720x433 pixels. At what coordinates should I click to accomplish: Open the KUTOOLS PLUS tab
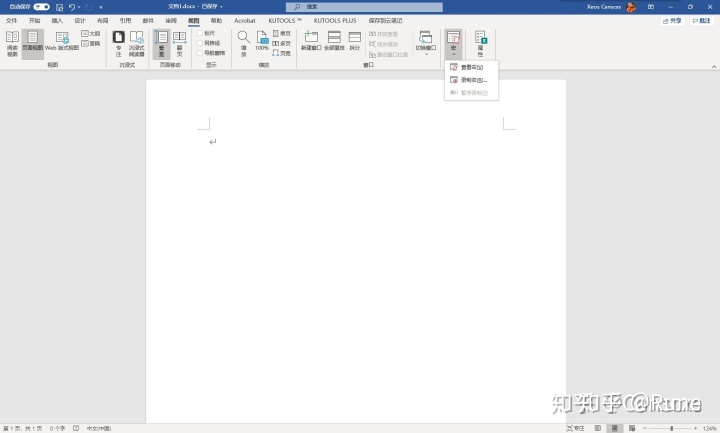tap(335, 21)
